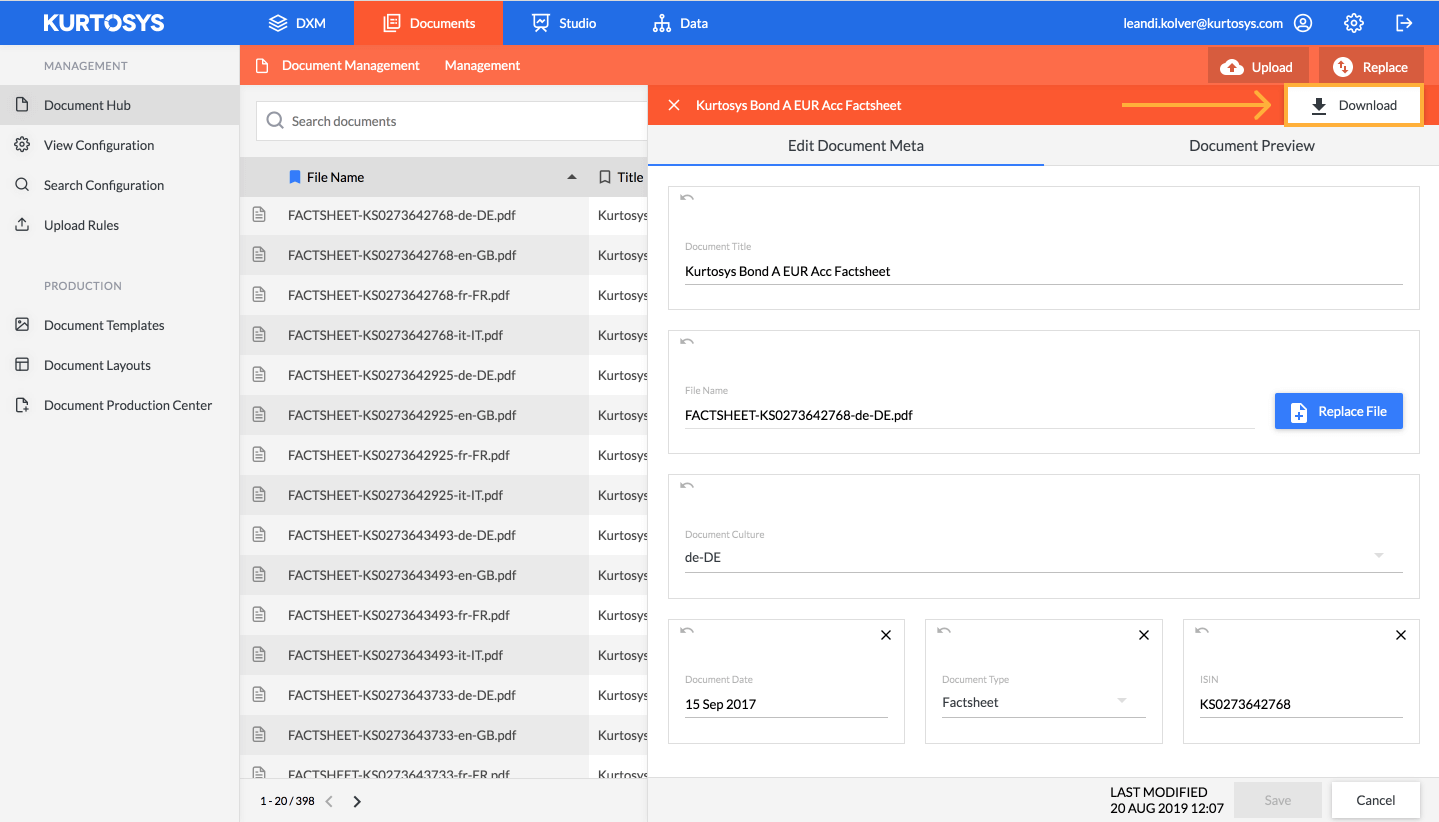Undo changes to Document Culture
This screenshot has height=822, width=1439.
(687, 486)
